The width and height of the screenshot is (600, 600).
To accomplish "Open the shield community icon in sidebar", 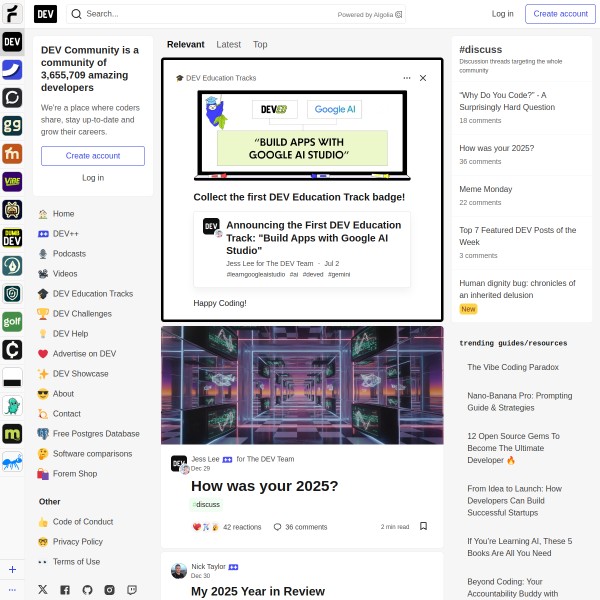I will pyautogui.click(x=12, y=293).
